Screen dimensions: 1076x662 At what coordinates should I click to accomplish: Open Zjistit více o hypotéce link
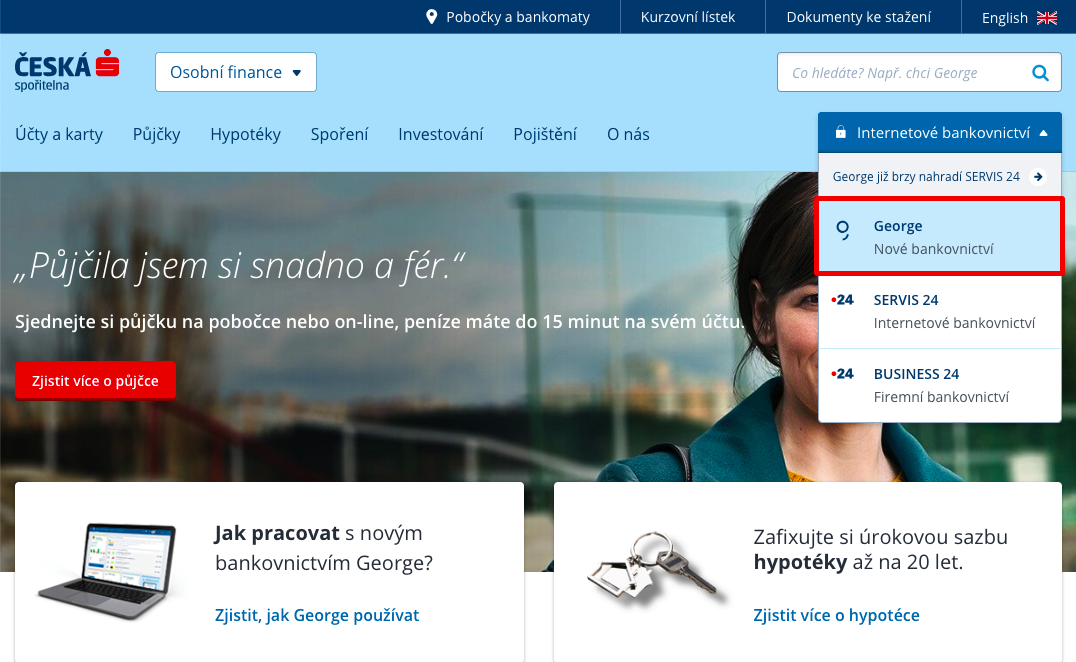[837, 615]
